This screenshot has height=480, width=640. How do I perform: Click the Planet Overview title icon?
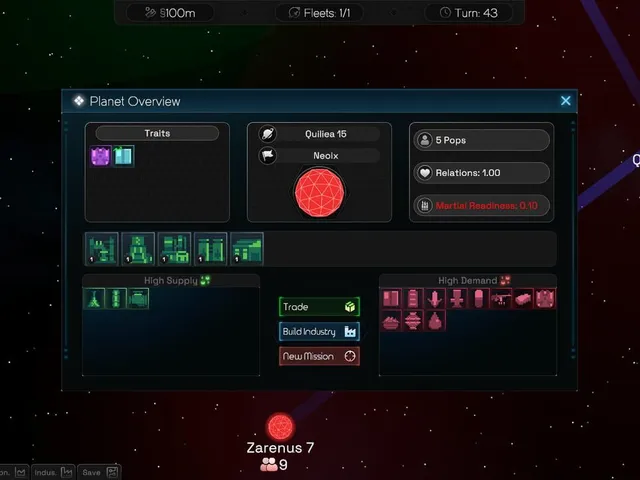coord(79,101)
